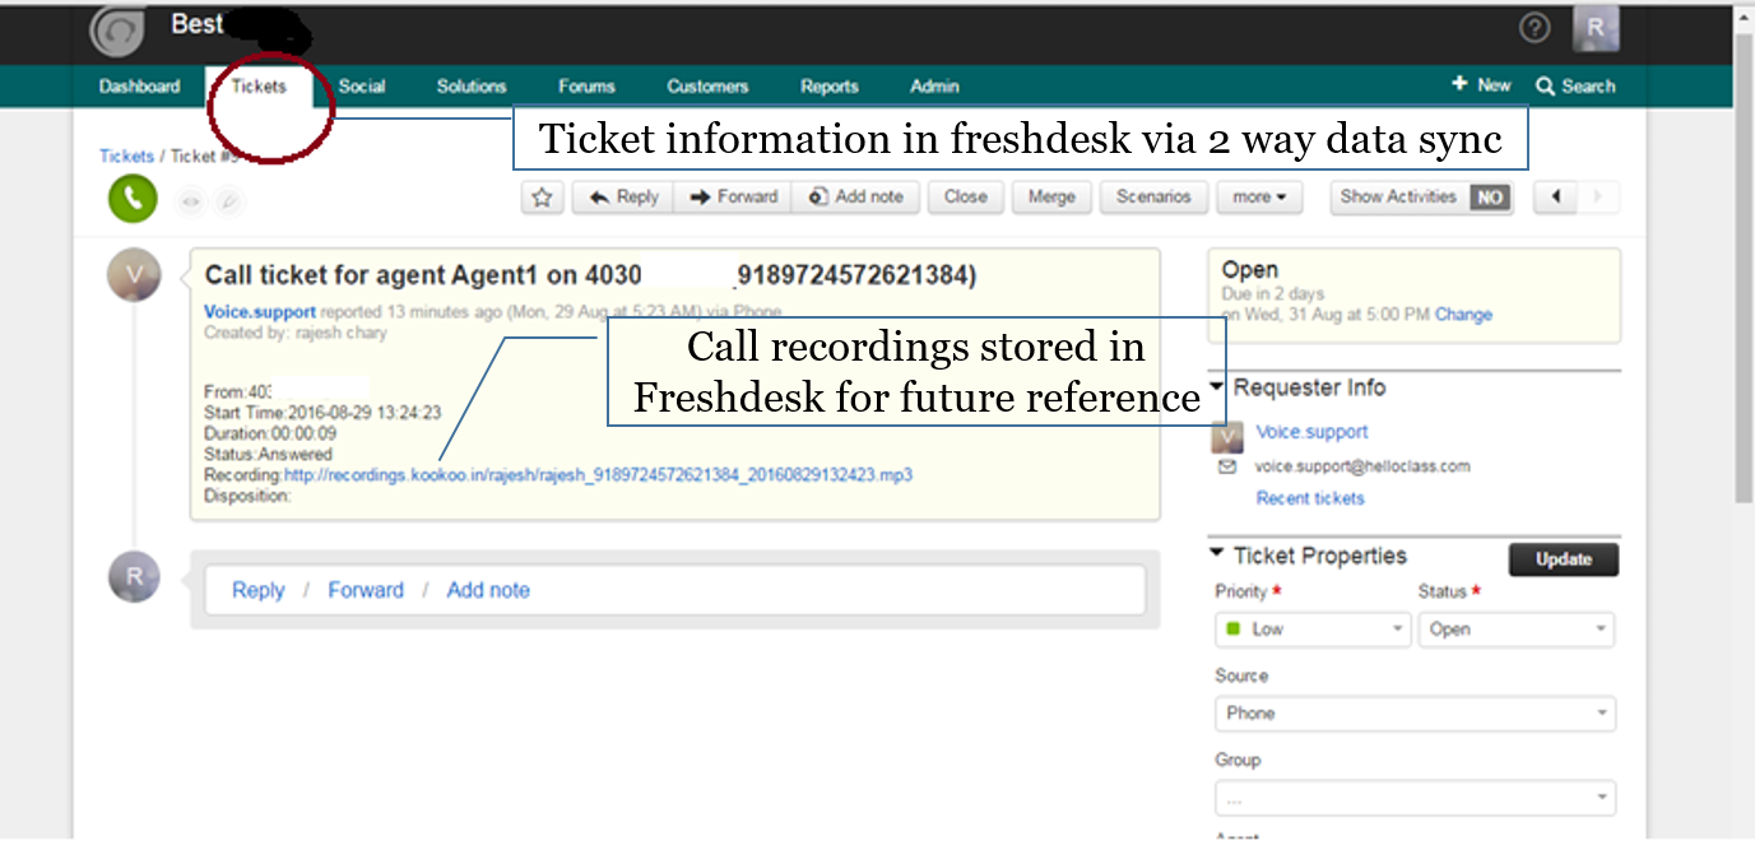Viewport: 1755px width, 850px height.
Task: Click Reply link in reply box
Action: (x=258, y=590)
